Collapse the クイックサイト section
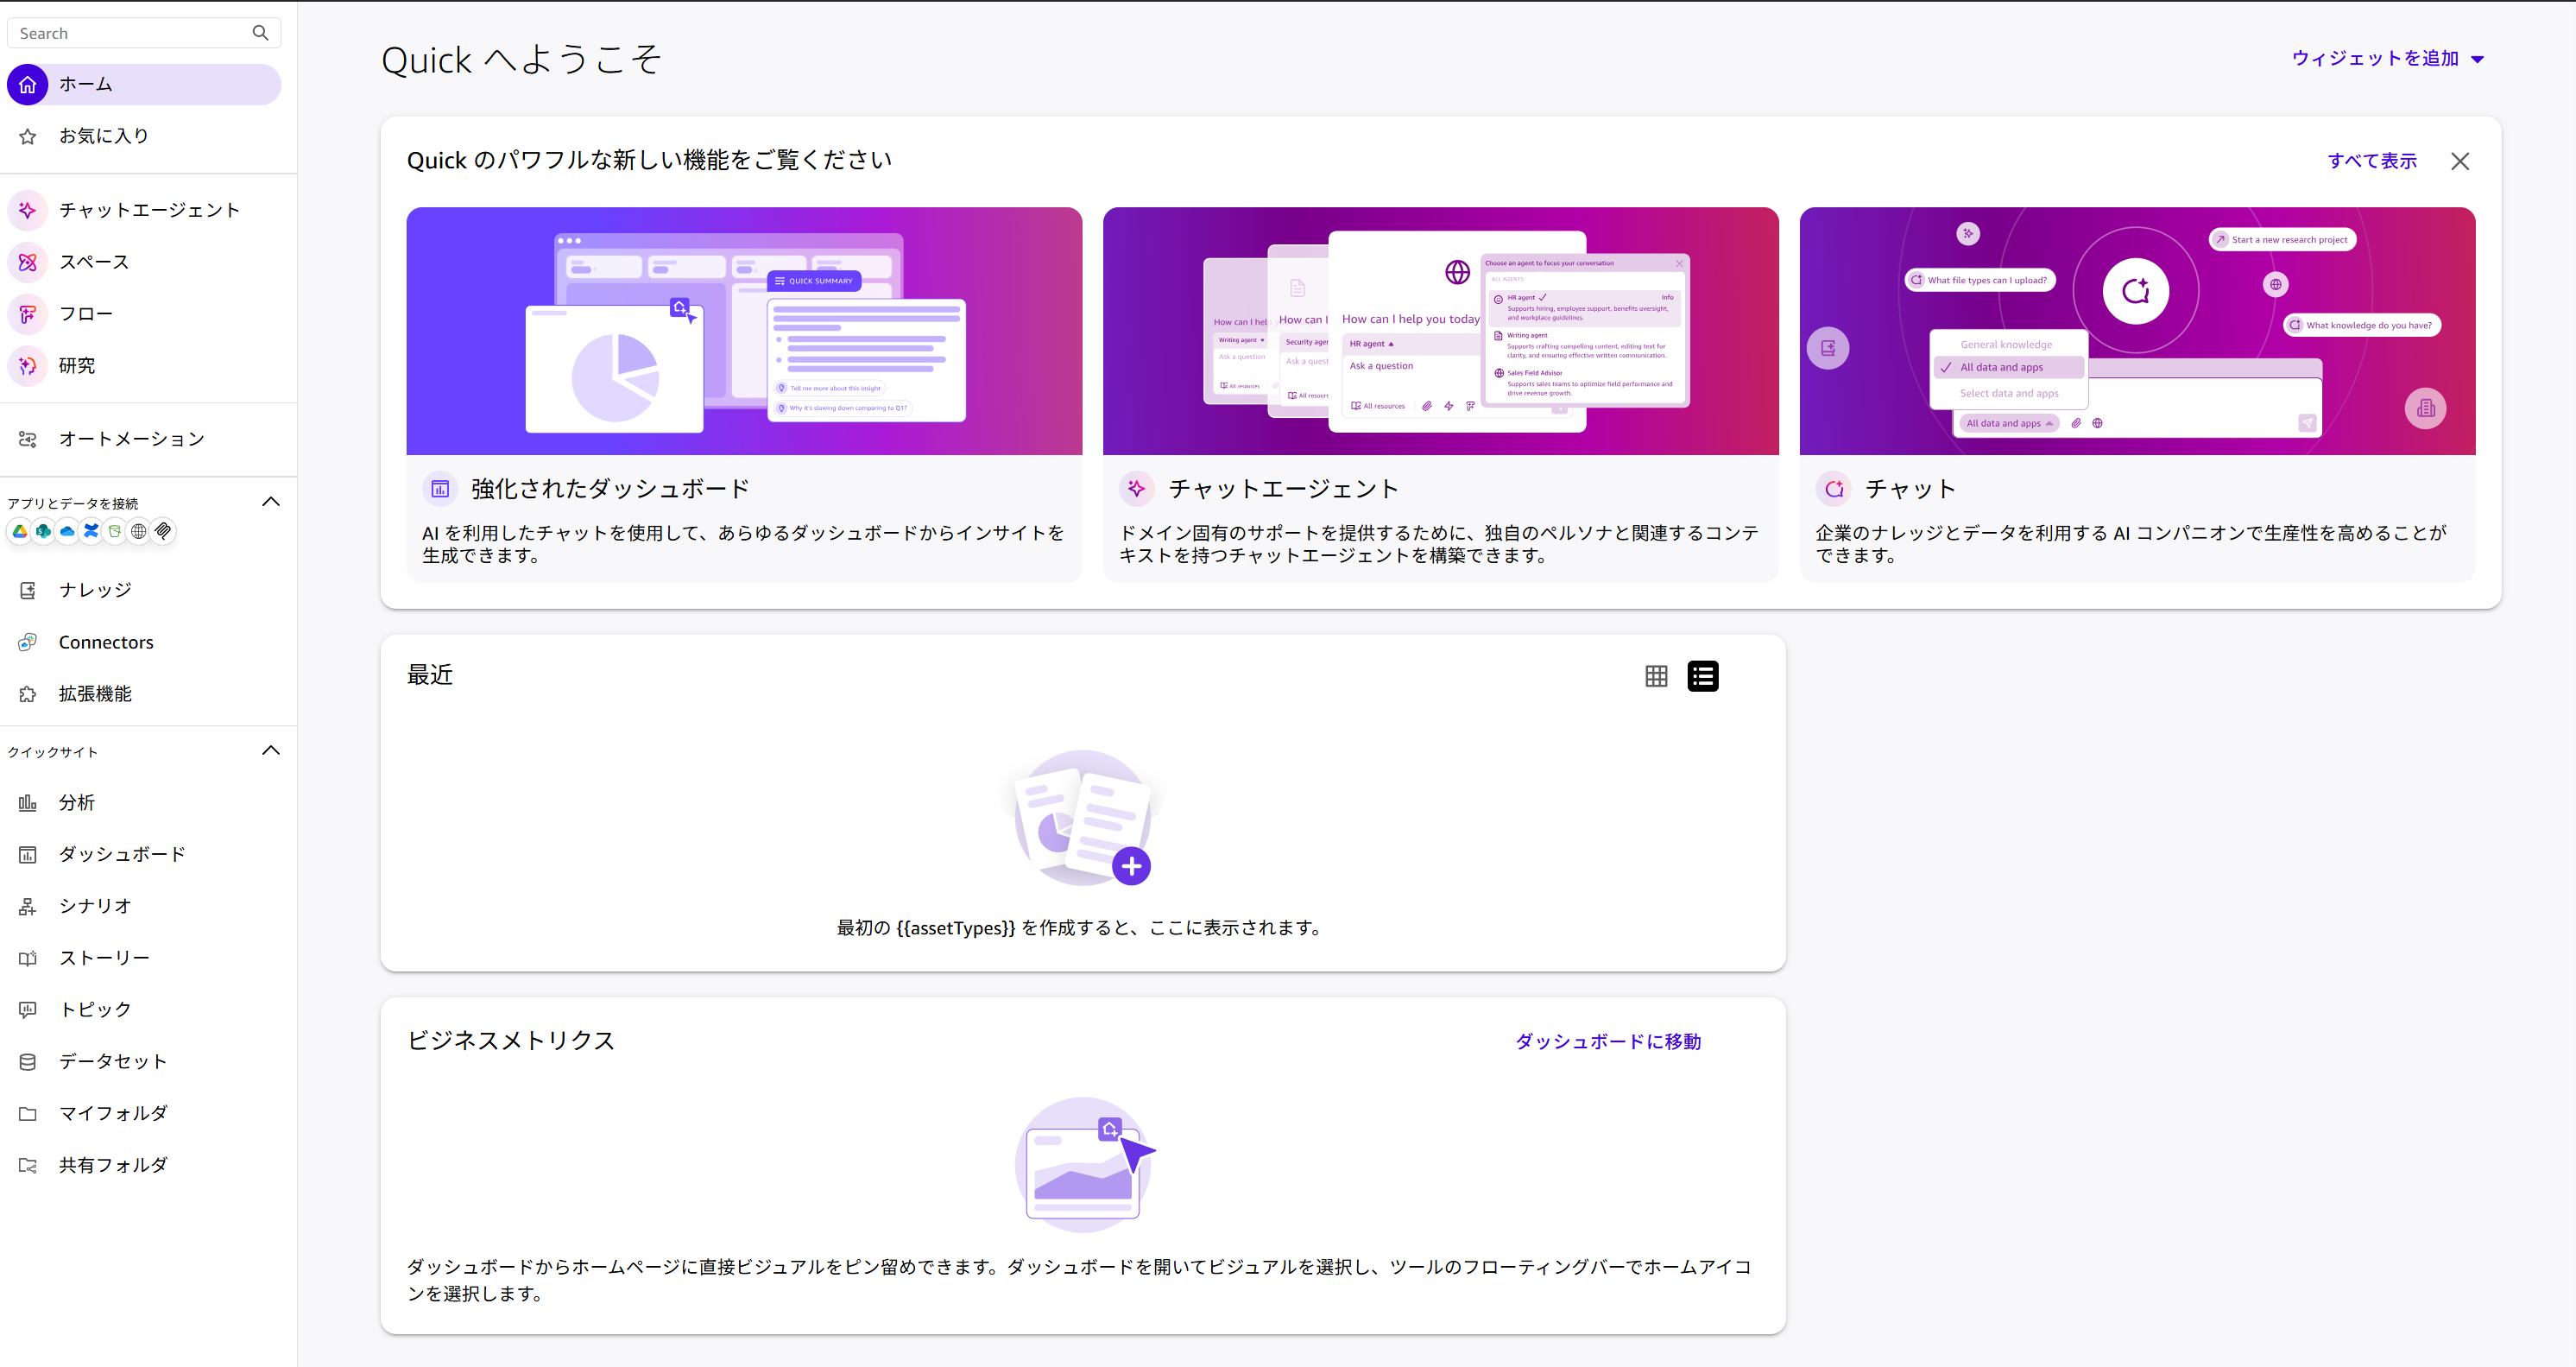The height and width of the screenshot is (1367, 2576). click(x=271, y=751)
